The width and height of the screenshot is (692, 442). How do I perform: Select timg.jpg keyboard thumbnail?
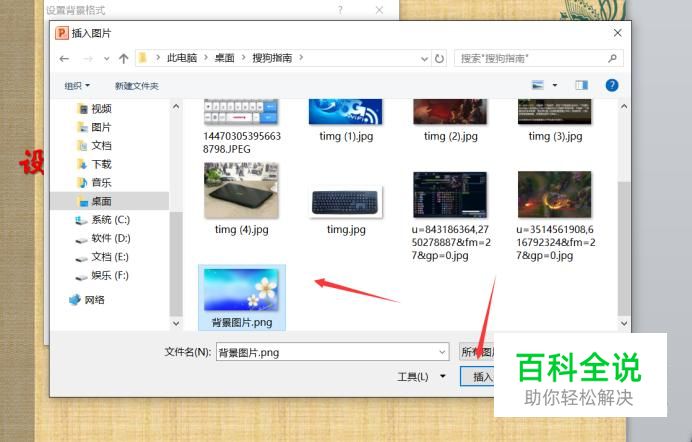coord(346,202)
